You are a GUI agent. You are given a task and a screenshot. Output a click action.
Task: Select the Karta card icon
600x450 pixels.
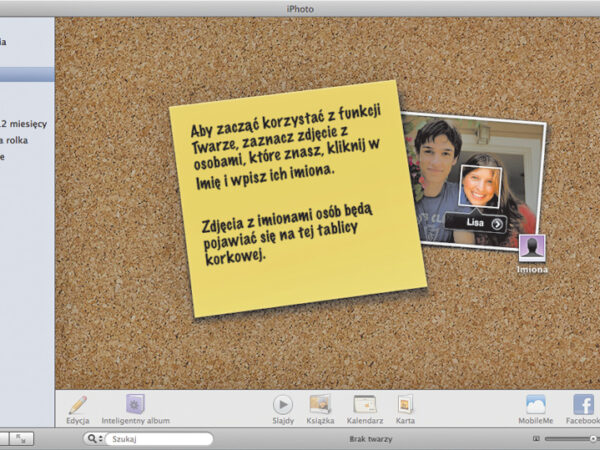click(405, 404)
